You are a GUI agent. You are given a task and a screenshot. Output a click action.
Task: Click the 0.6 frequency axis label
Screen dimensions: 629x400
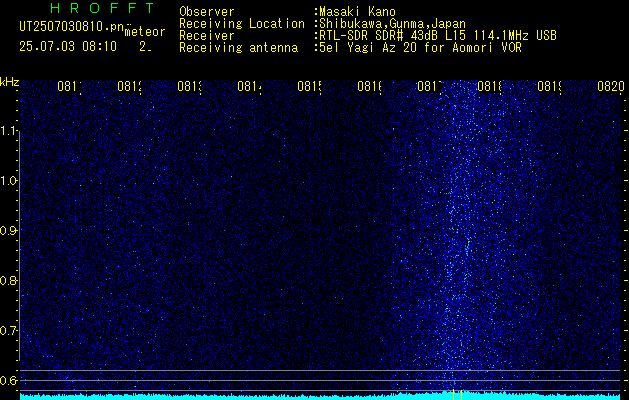[9, 380]
